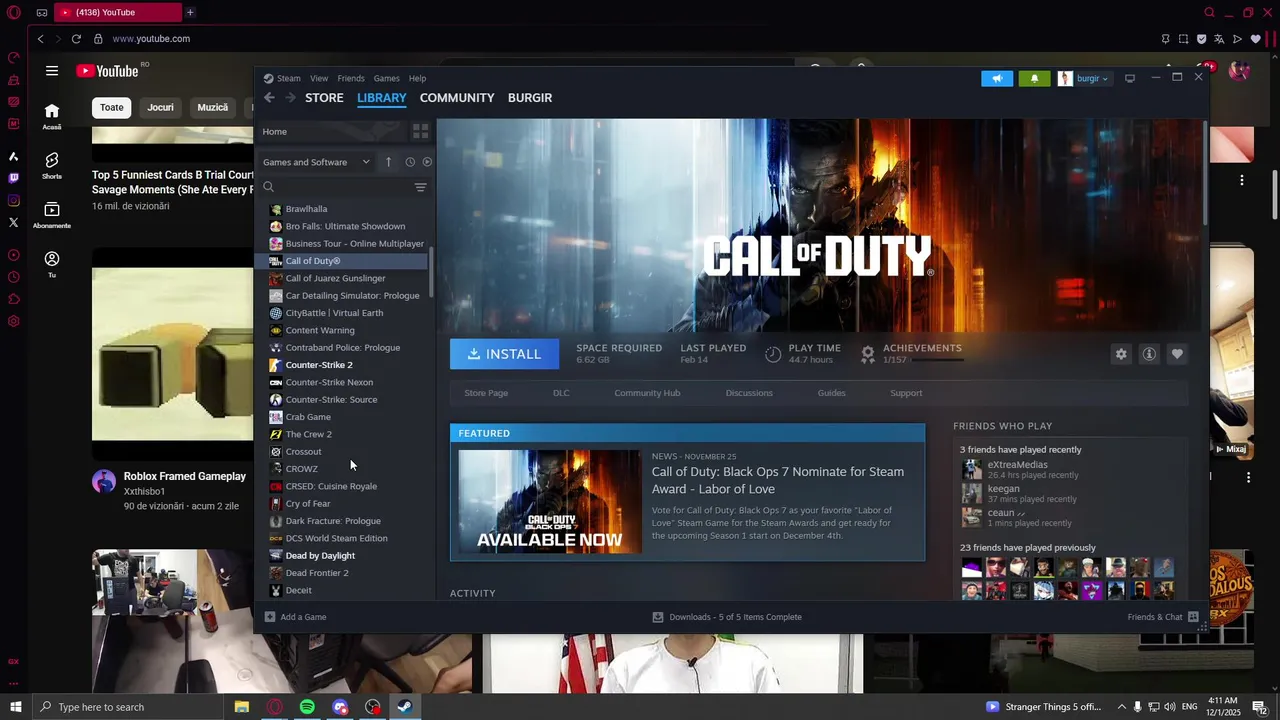Screen dimensions: 1280x720
Task: Click the DCS World Steam Edition icon
Action: point(276,538)
